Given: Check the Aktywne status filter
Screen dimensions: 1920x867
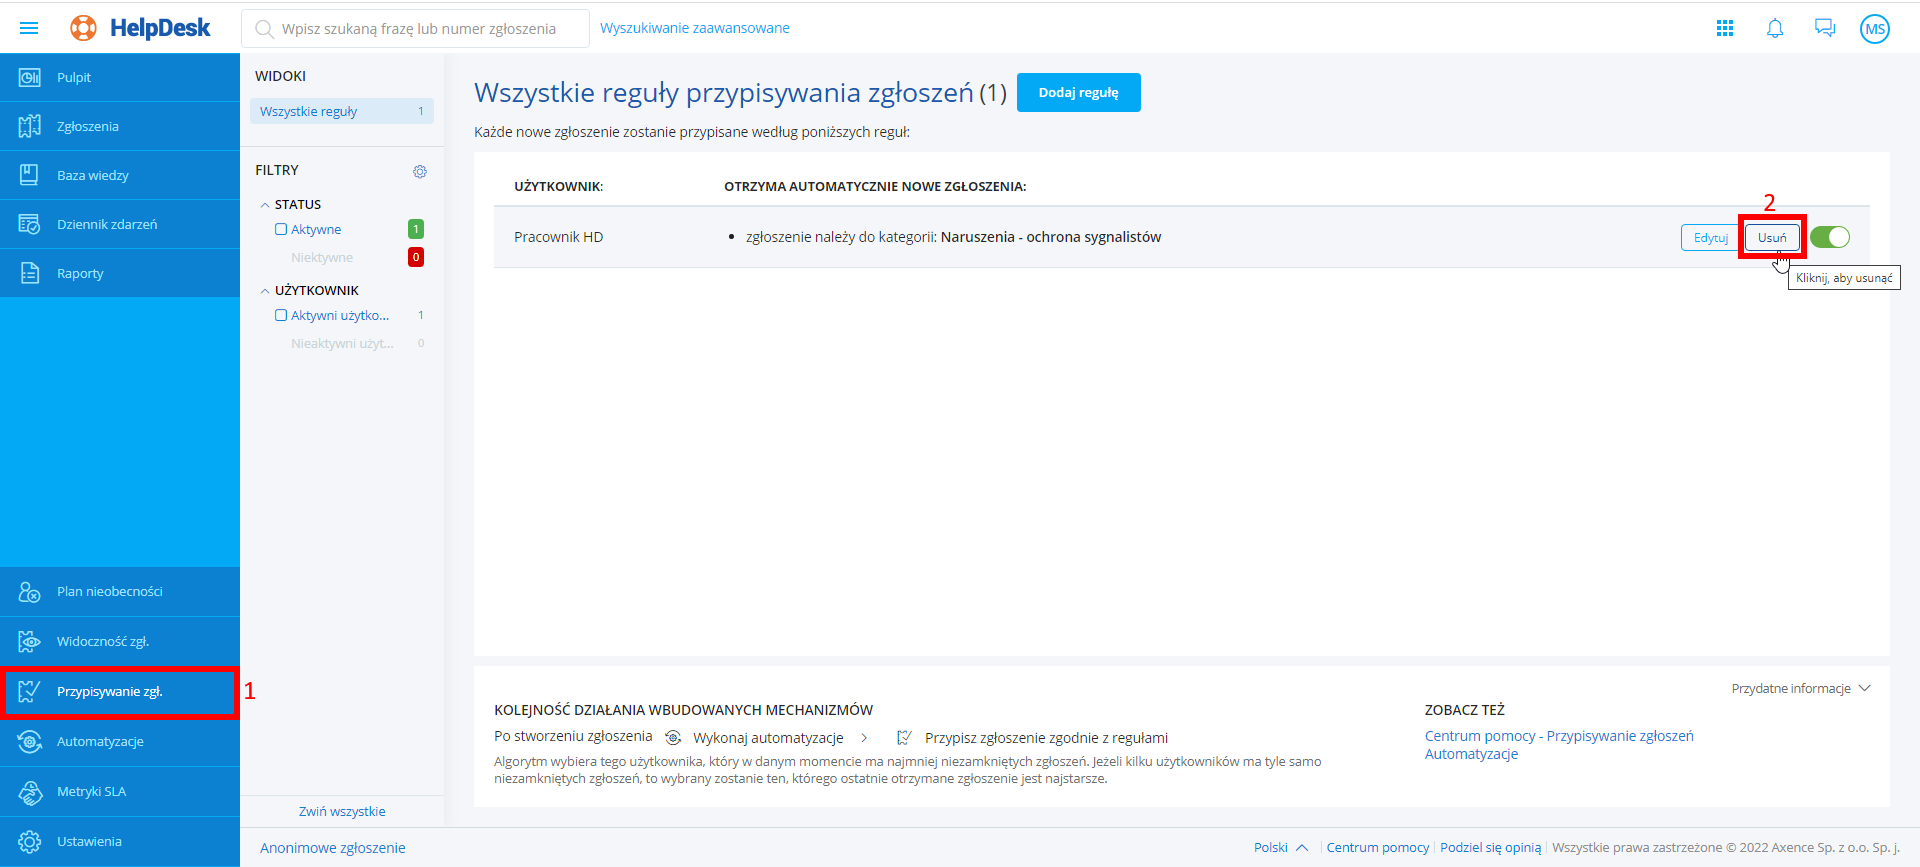Looking at the screenshot, I should (281, 229).
